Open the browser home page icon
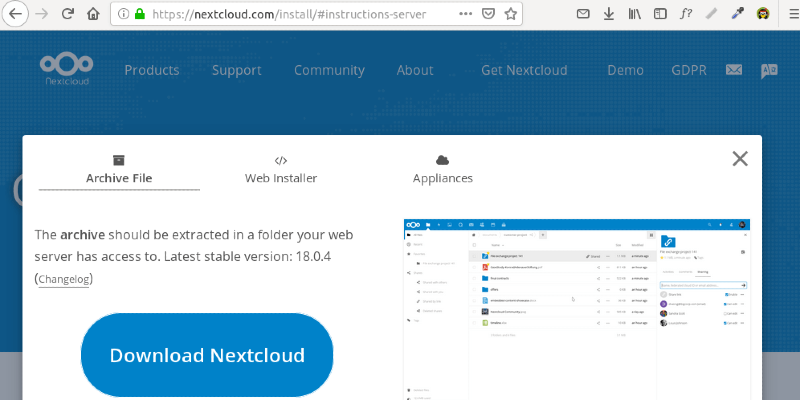The width and height of the screenshot is (800, 400). [93, 14]
